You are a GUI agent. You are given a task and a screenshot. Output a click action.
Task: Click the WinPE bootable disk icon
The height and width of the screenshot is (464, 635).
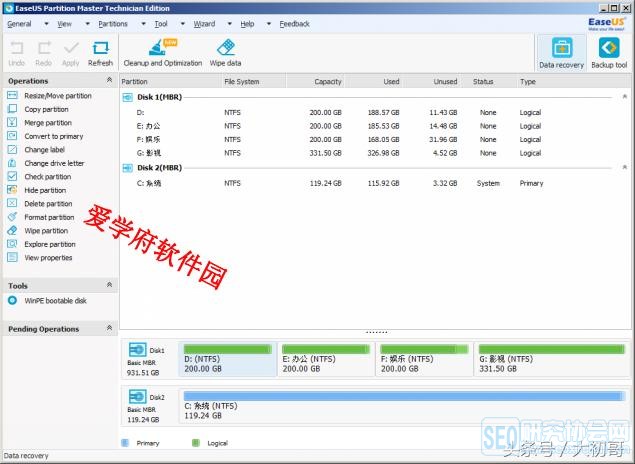click(x=13, y=300)
